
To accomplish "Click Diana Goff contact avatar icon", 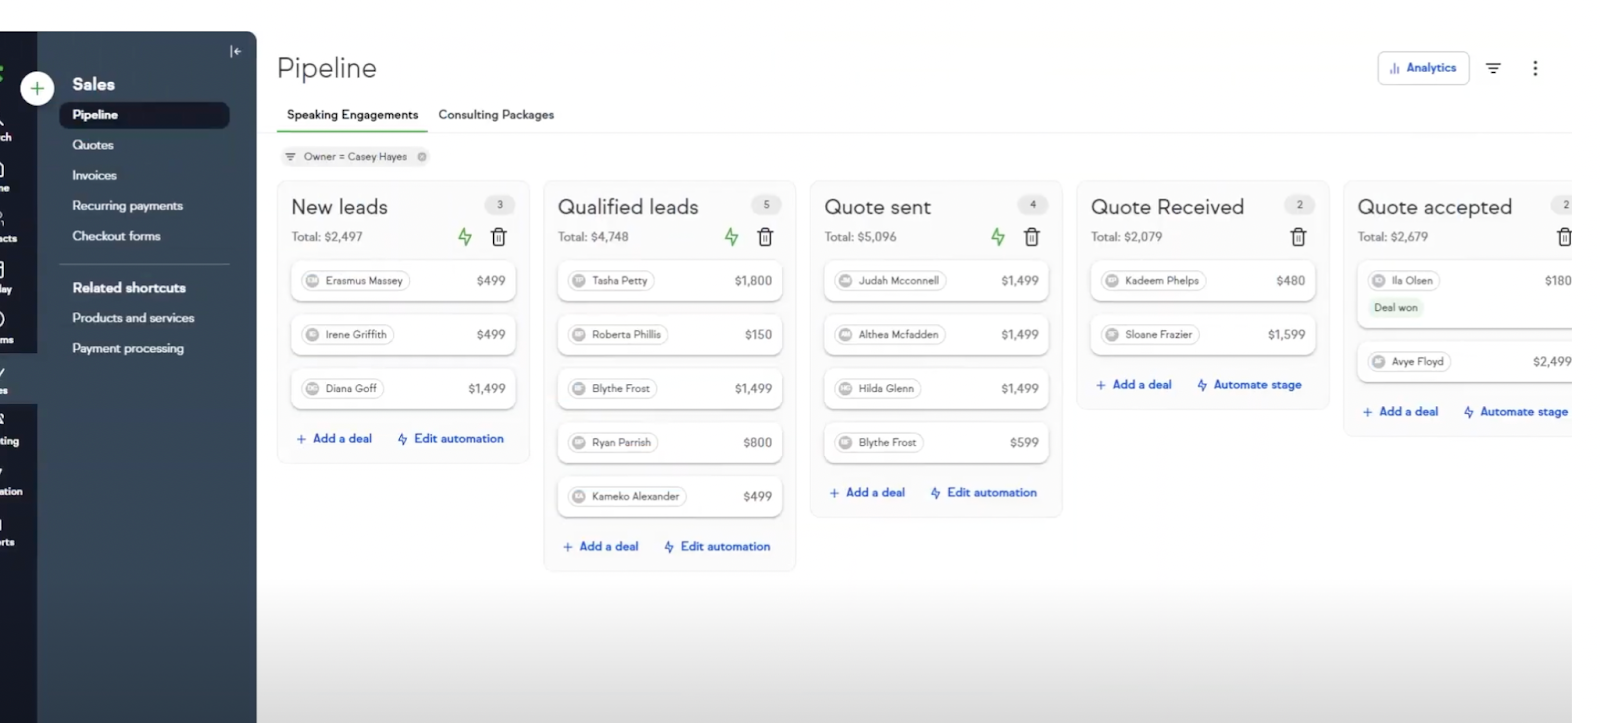I will [312, 389].
